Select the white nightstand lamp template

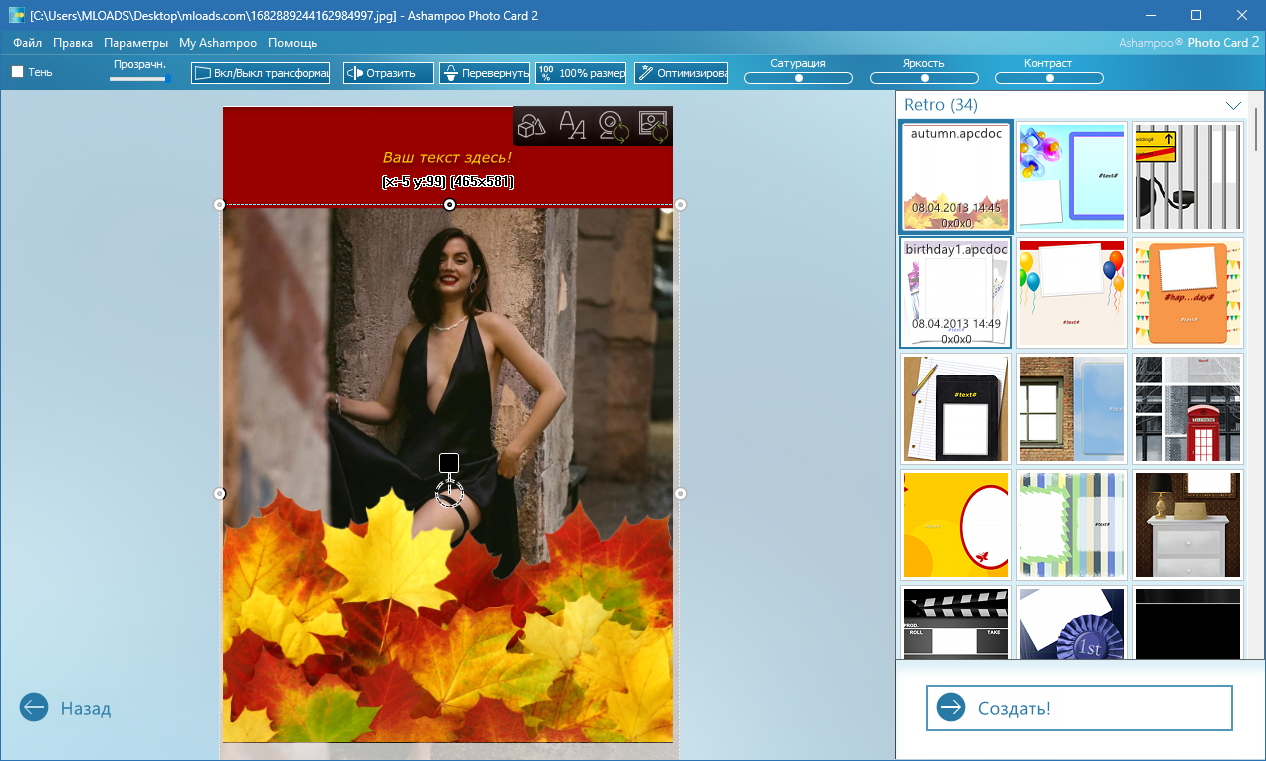[x=1188, y=525]
